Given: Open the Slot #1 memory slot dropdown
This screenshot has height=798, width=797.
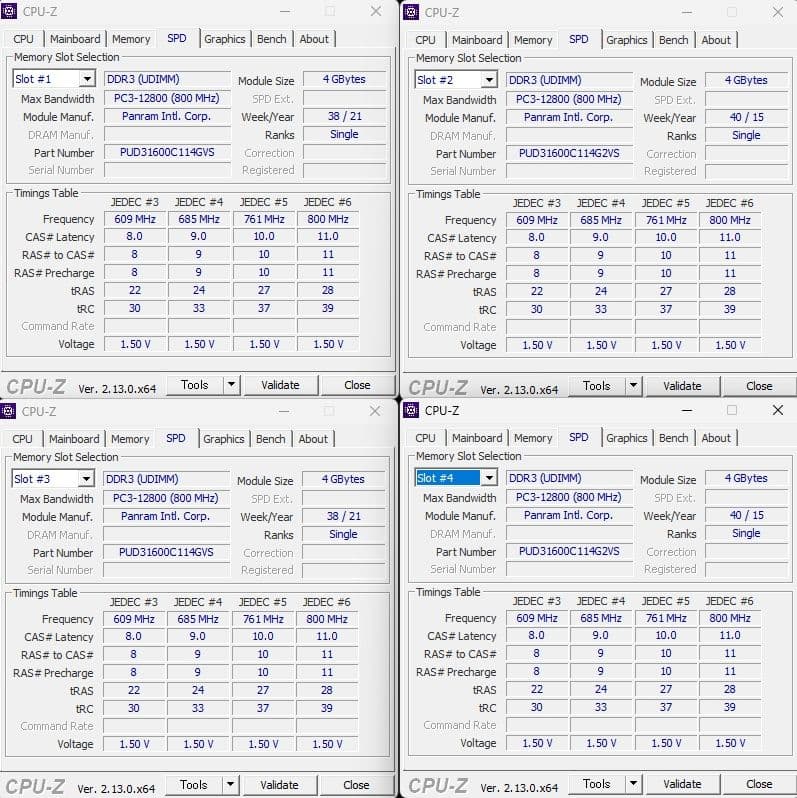Looking at the screenshot, I should point(88,79).
